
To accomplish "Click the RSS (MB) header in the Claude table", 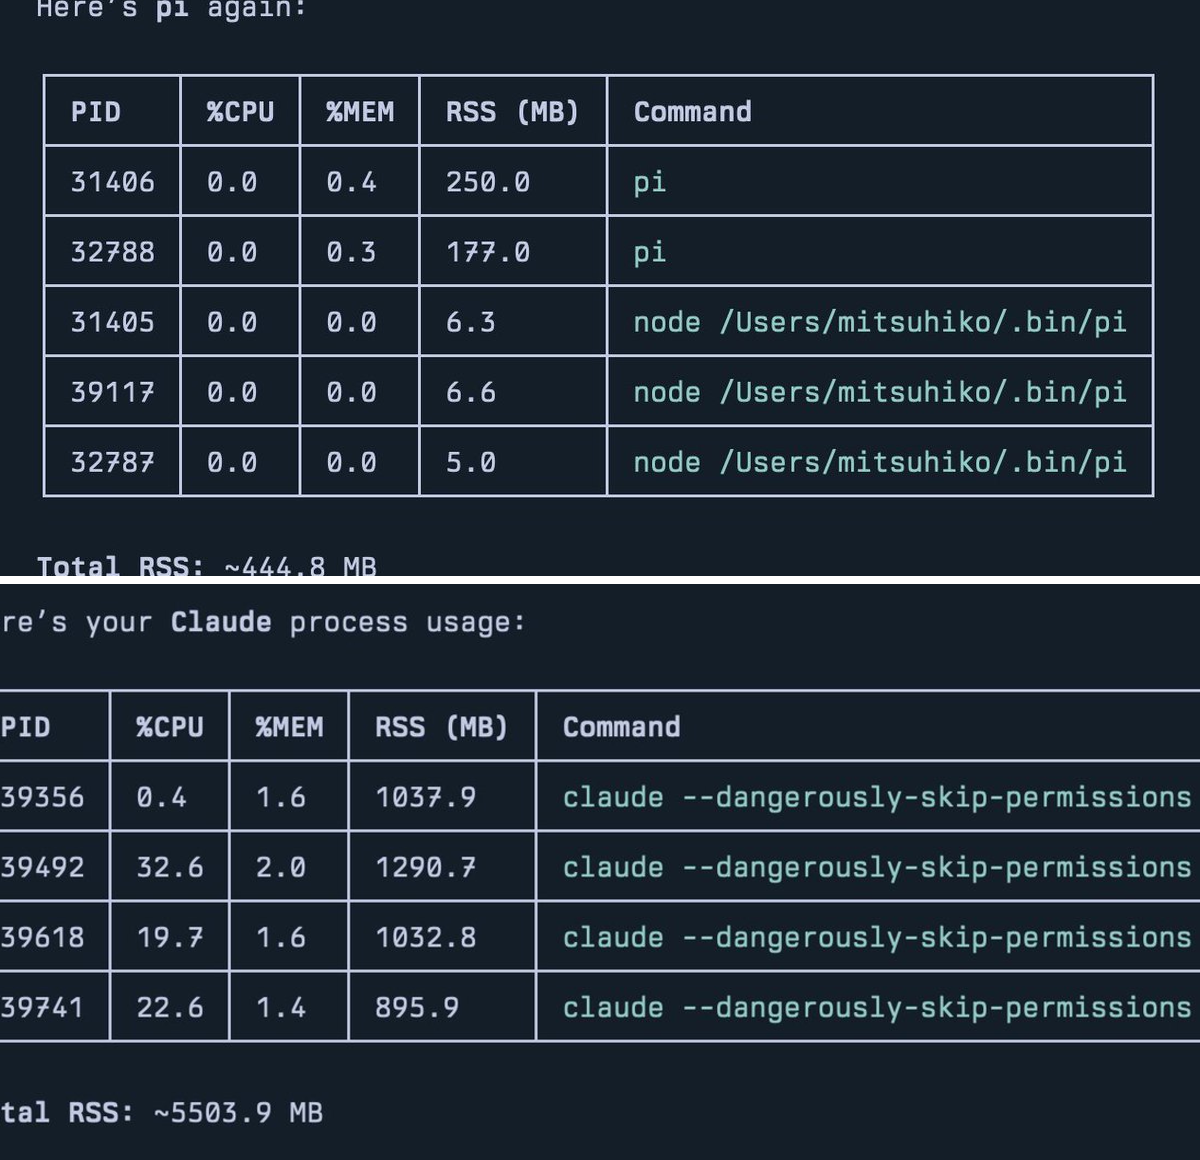I will [x=441, y=727].
